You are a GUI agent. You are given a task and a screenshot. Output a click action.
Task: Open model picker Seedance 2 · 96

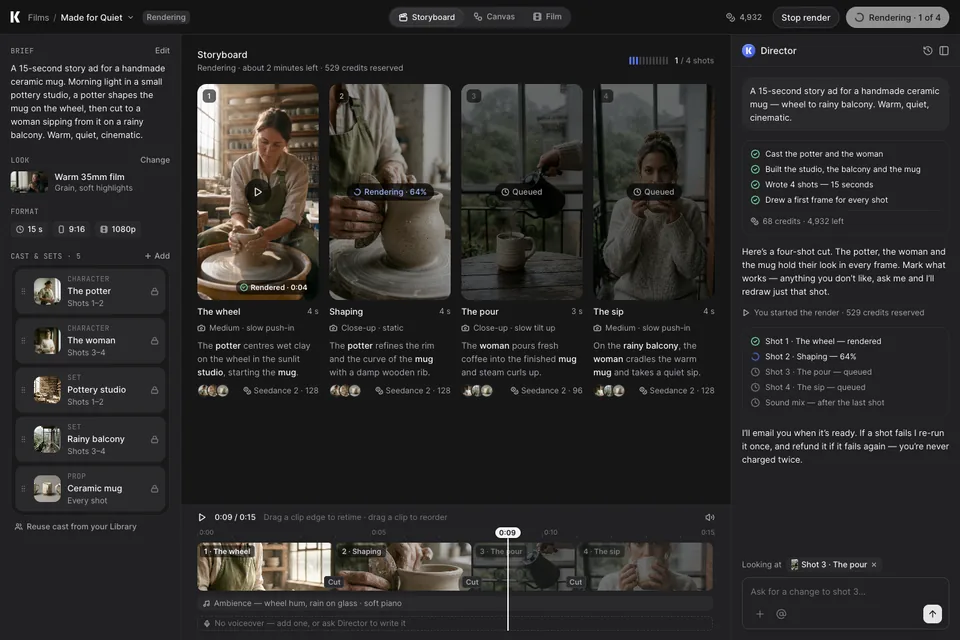546,391
